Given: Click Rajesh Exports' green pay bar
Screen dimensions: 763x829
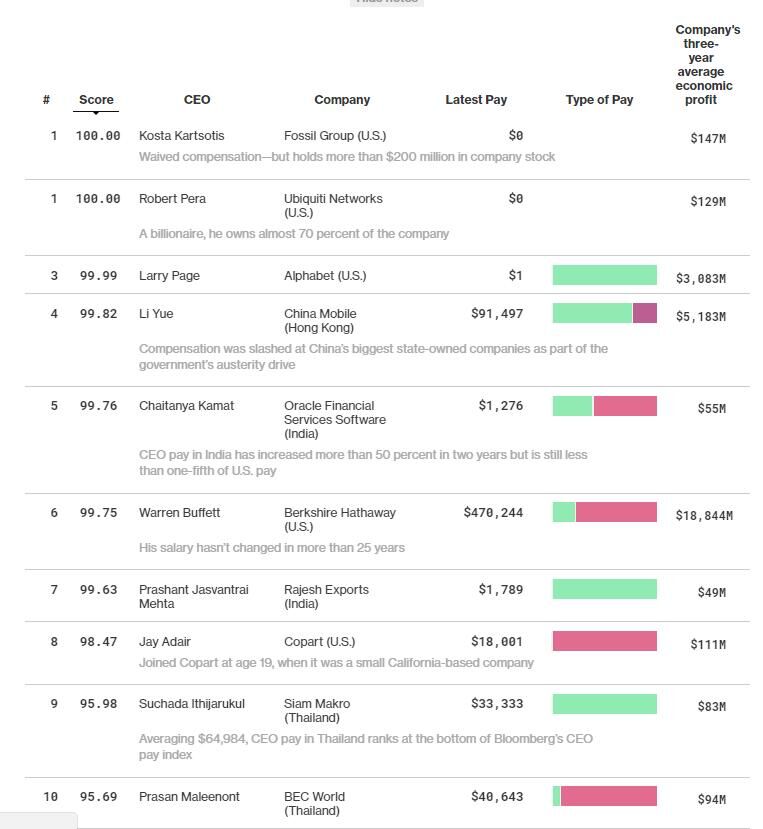Looking at the screenshot, I should coord(604,589).
